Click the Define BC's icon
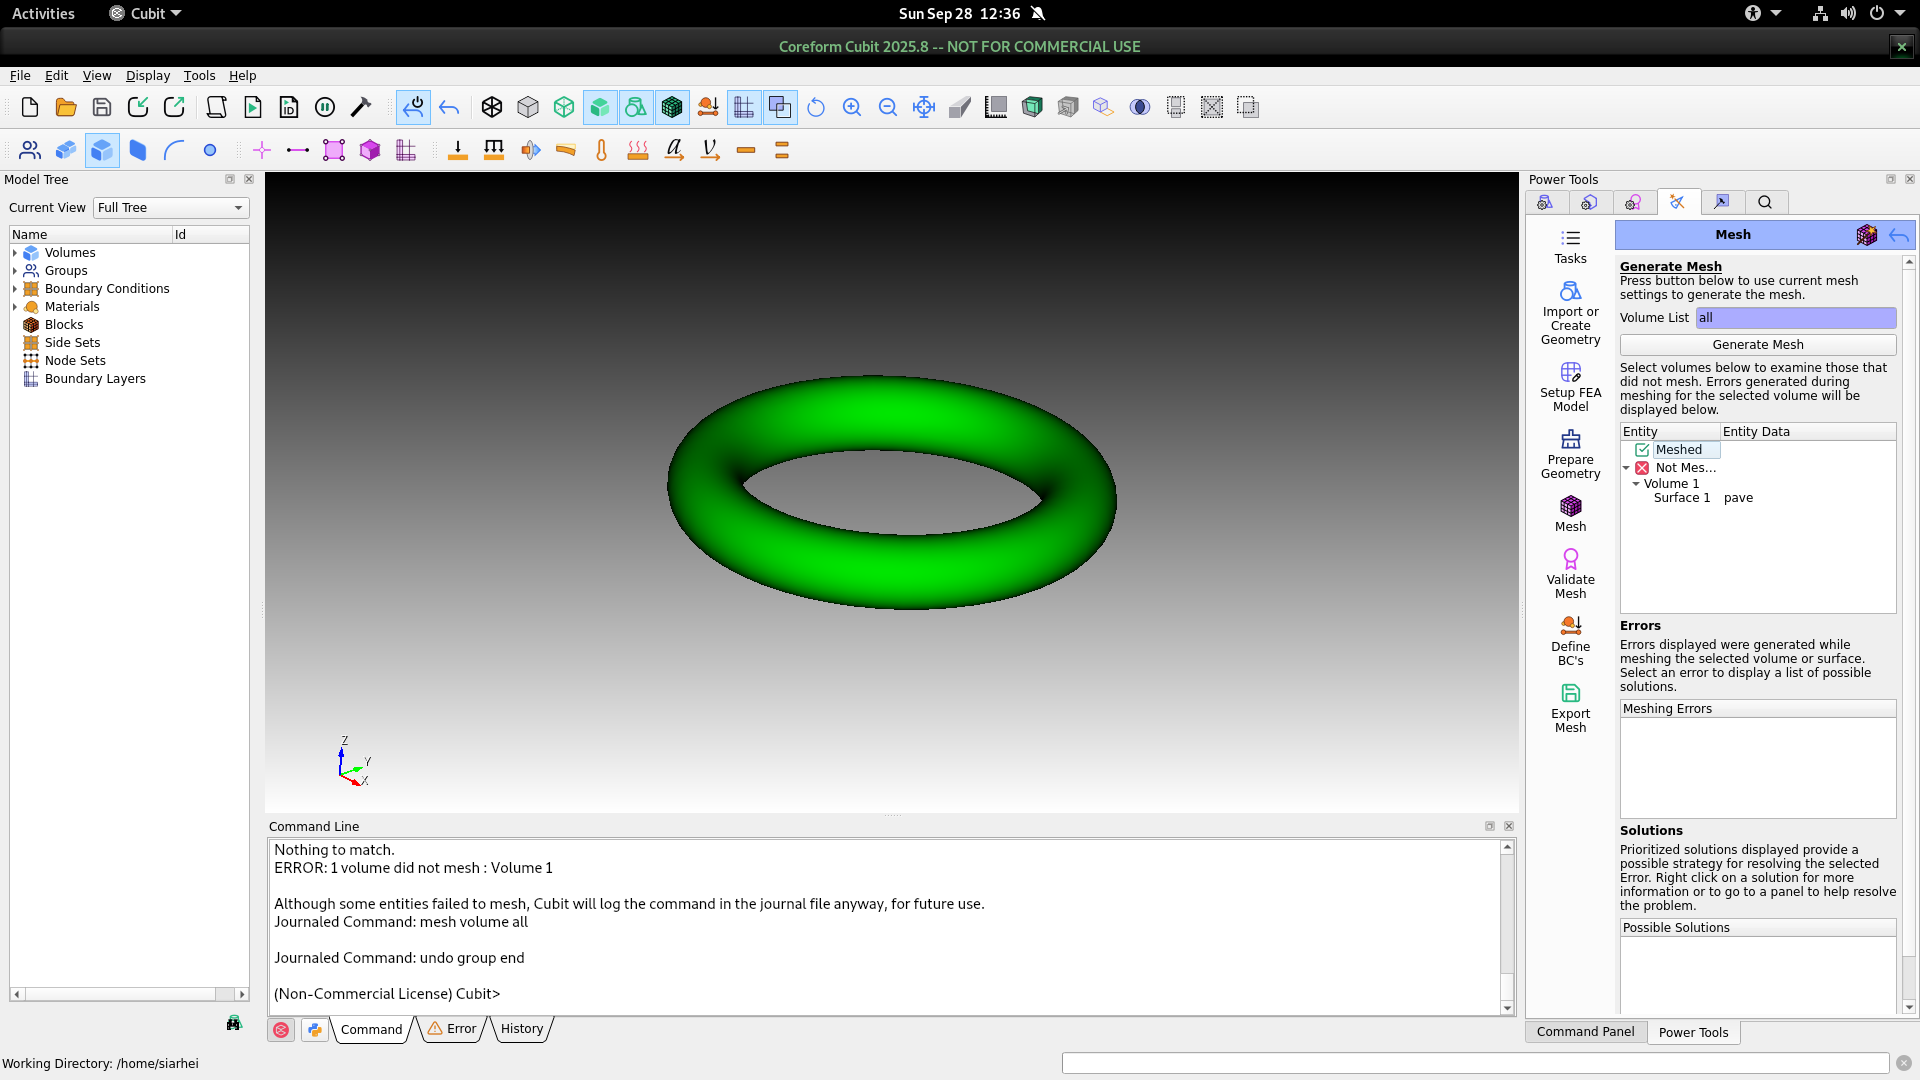Image resolution: width=1920 pixels, height=1080 pixels. click(1570, 640)
